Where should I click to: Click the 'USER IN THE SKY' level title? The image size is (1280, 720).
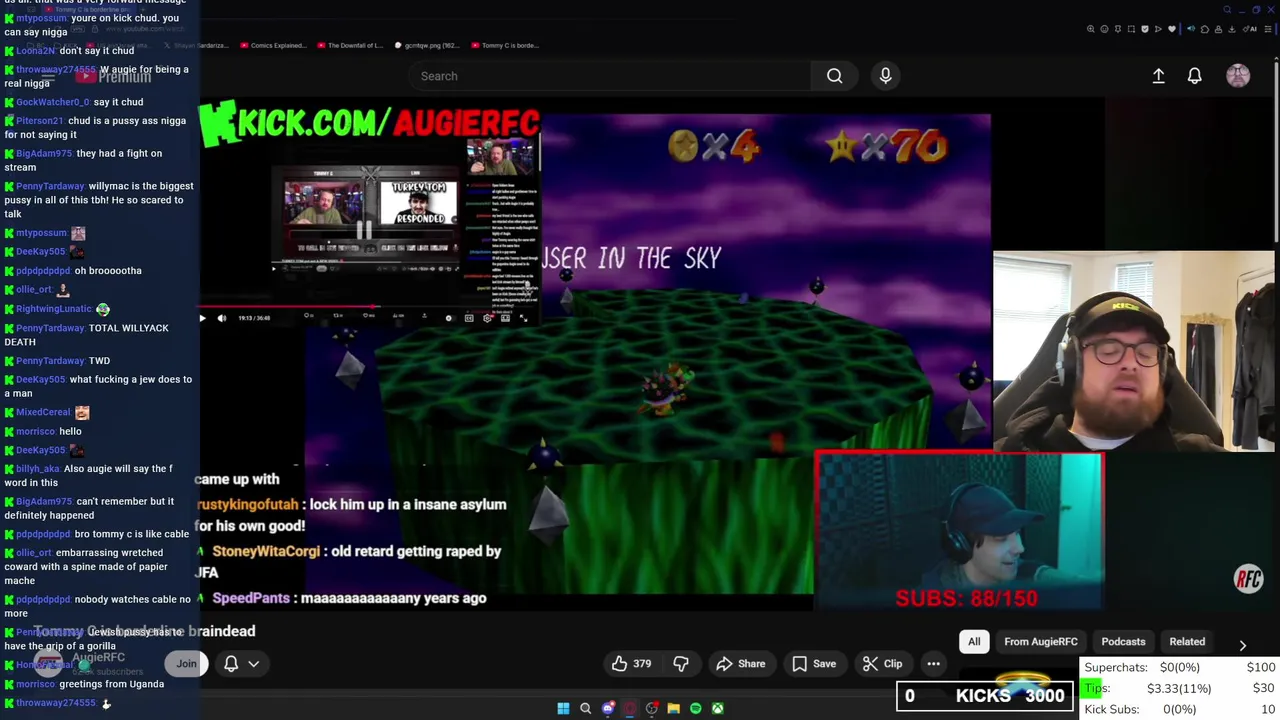click(632, 258)
